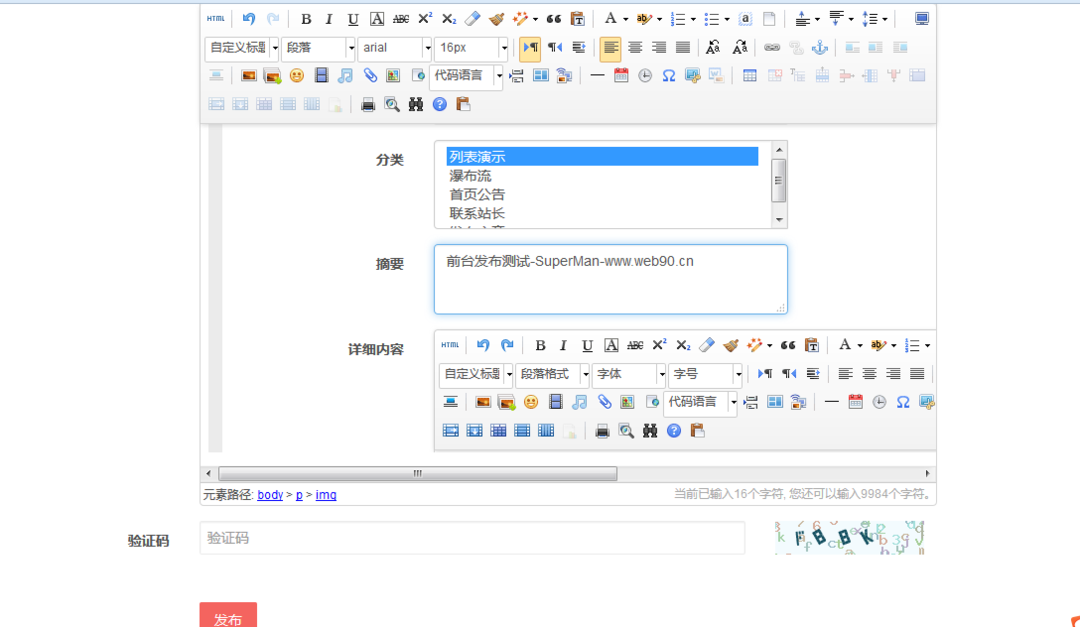Viewport: 1080px width, 627px height.
Task: Click the outer editor's eraser clear-format icon
Action: click(472, 19)
